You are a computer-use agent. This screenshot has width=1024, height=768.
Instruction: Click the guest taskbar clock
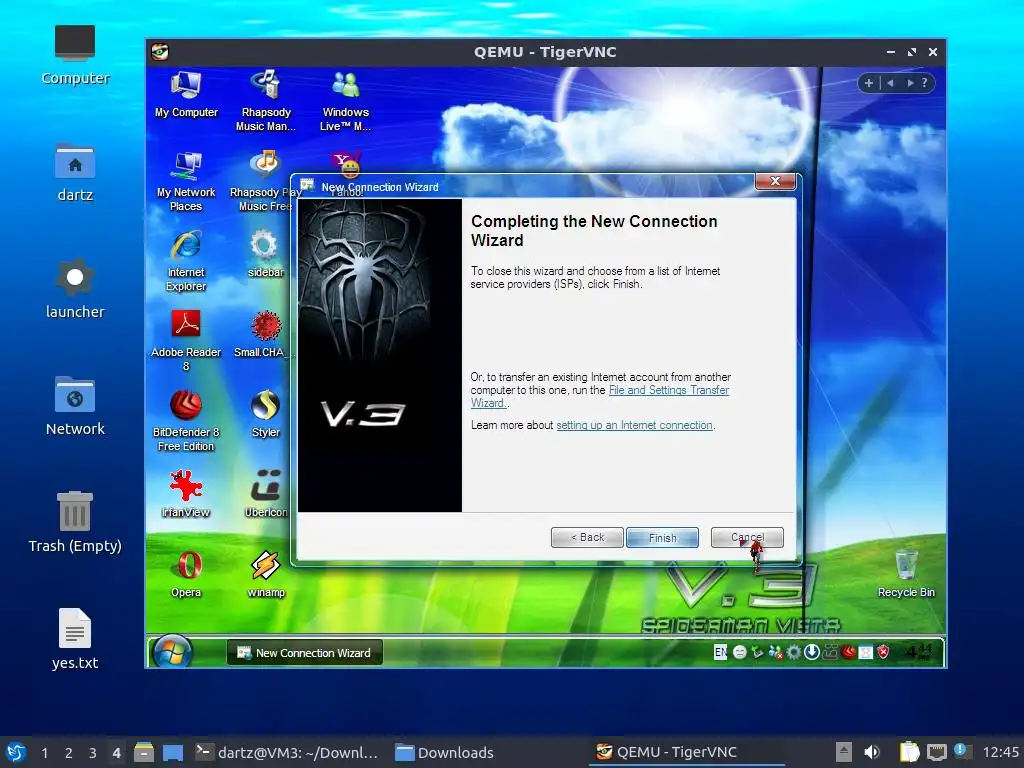pos(920,652)
